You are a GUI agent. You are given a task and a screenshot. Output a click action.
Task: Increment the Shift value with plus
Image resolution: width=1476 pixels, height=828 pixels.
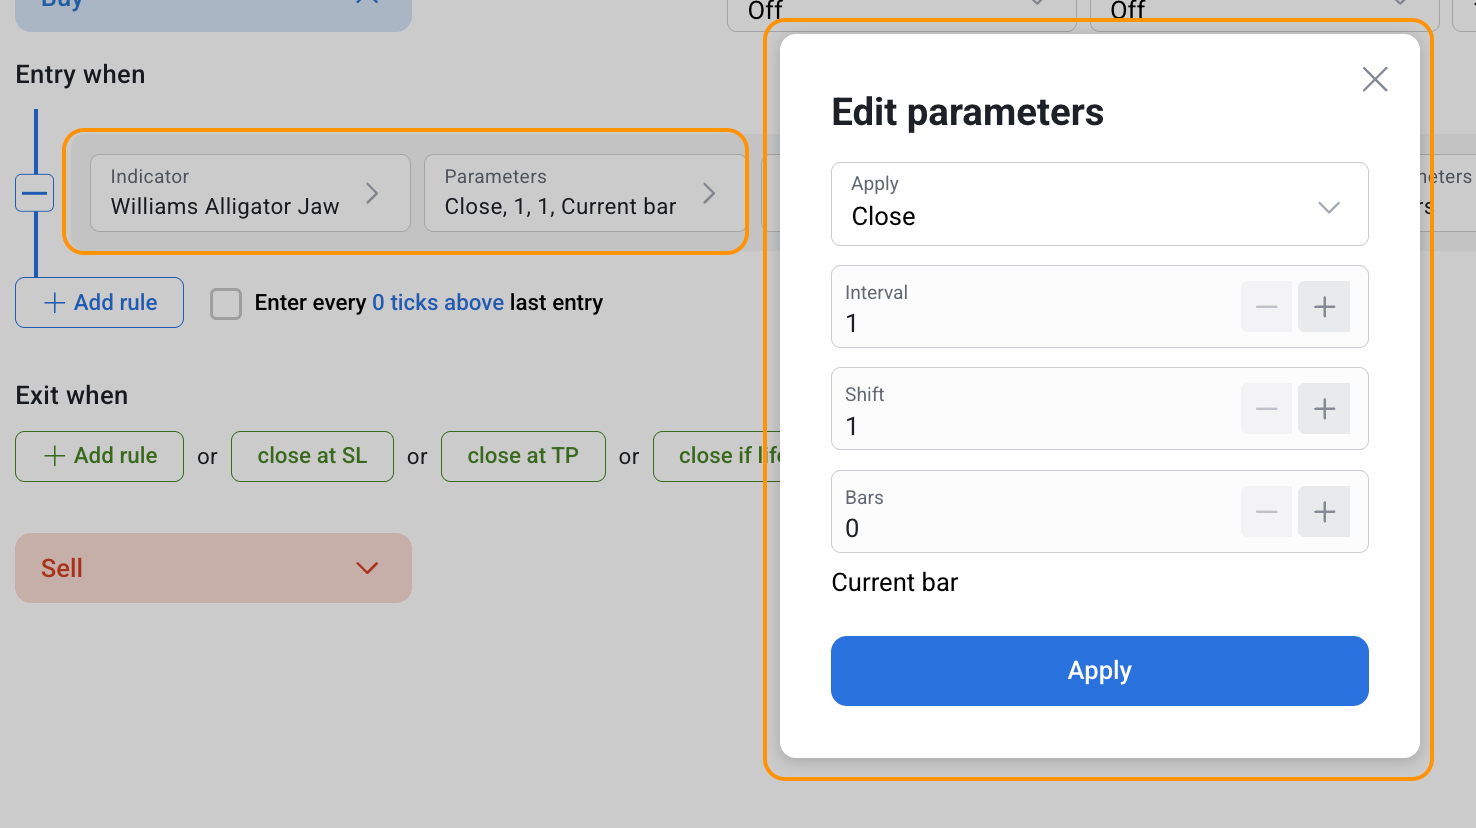pyautogui.click(x=1324, y=409)
